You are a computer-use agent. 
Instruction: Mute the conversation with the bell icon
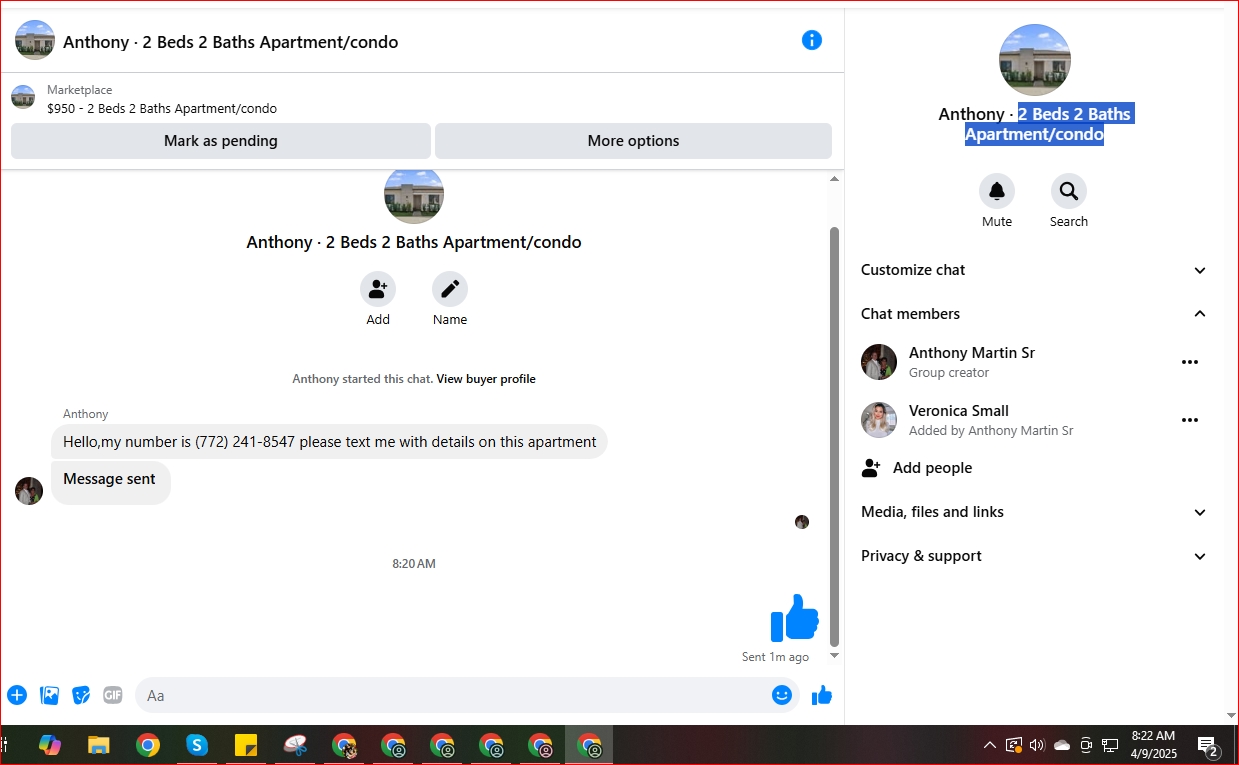(x=997, y=191)
